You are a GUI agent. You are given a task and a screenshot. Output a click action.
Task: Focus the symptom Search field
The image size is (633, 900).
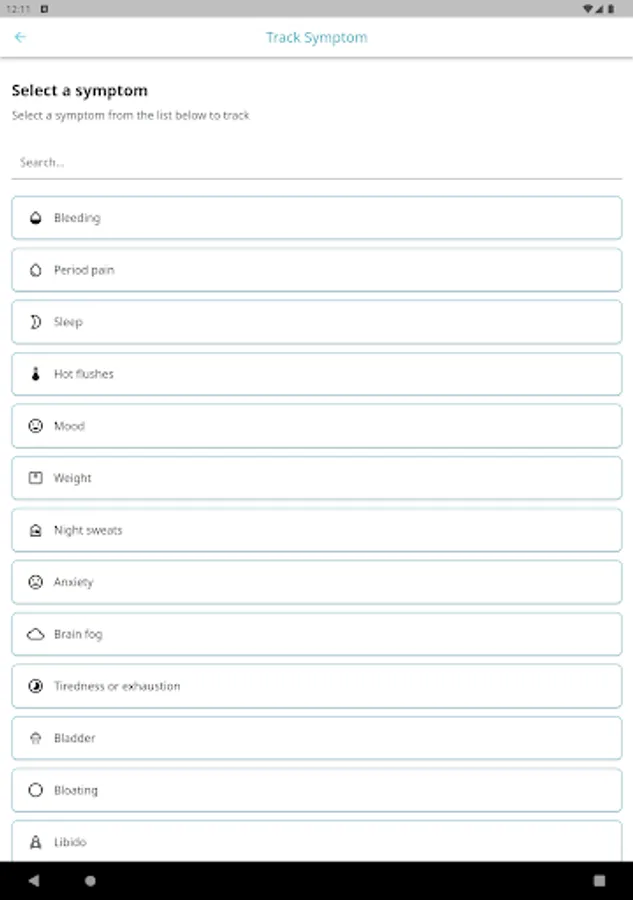(x=316, y=162)
